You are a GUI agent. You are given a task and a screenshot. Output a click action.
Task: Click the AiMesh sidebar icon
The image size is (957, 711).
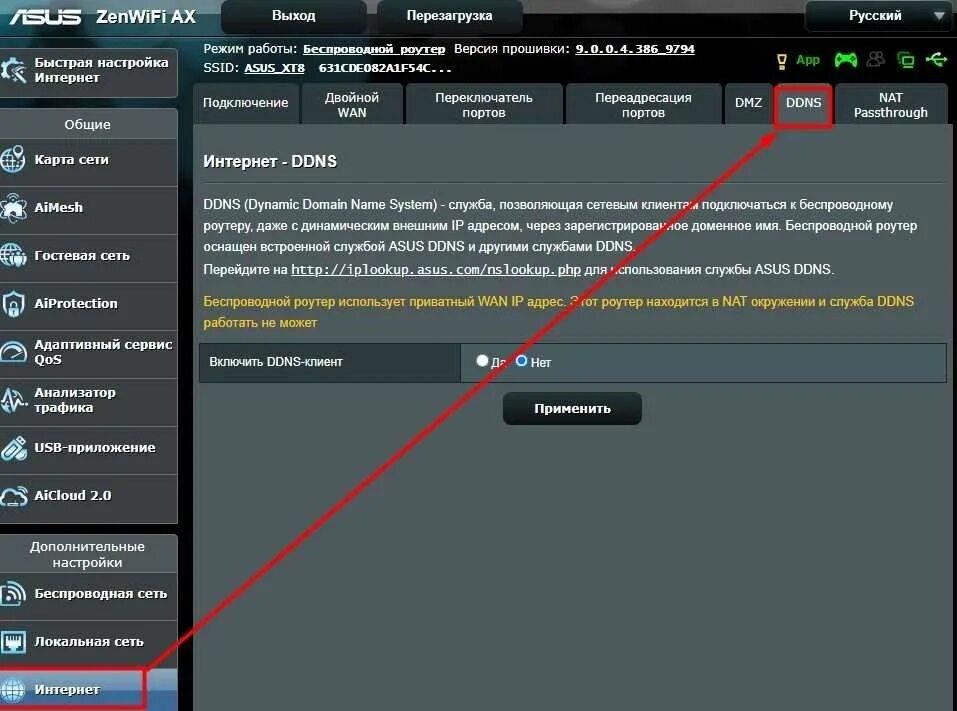tap(13, 208)
